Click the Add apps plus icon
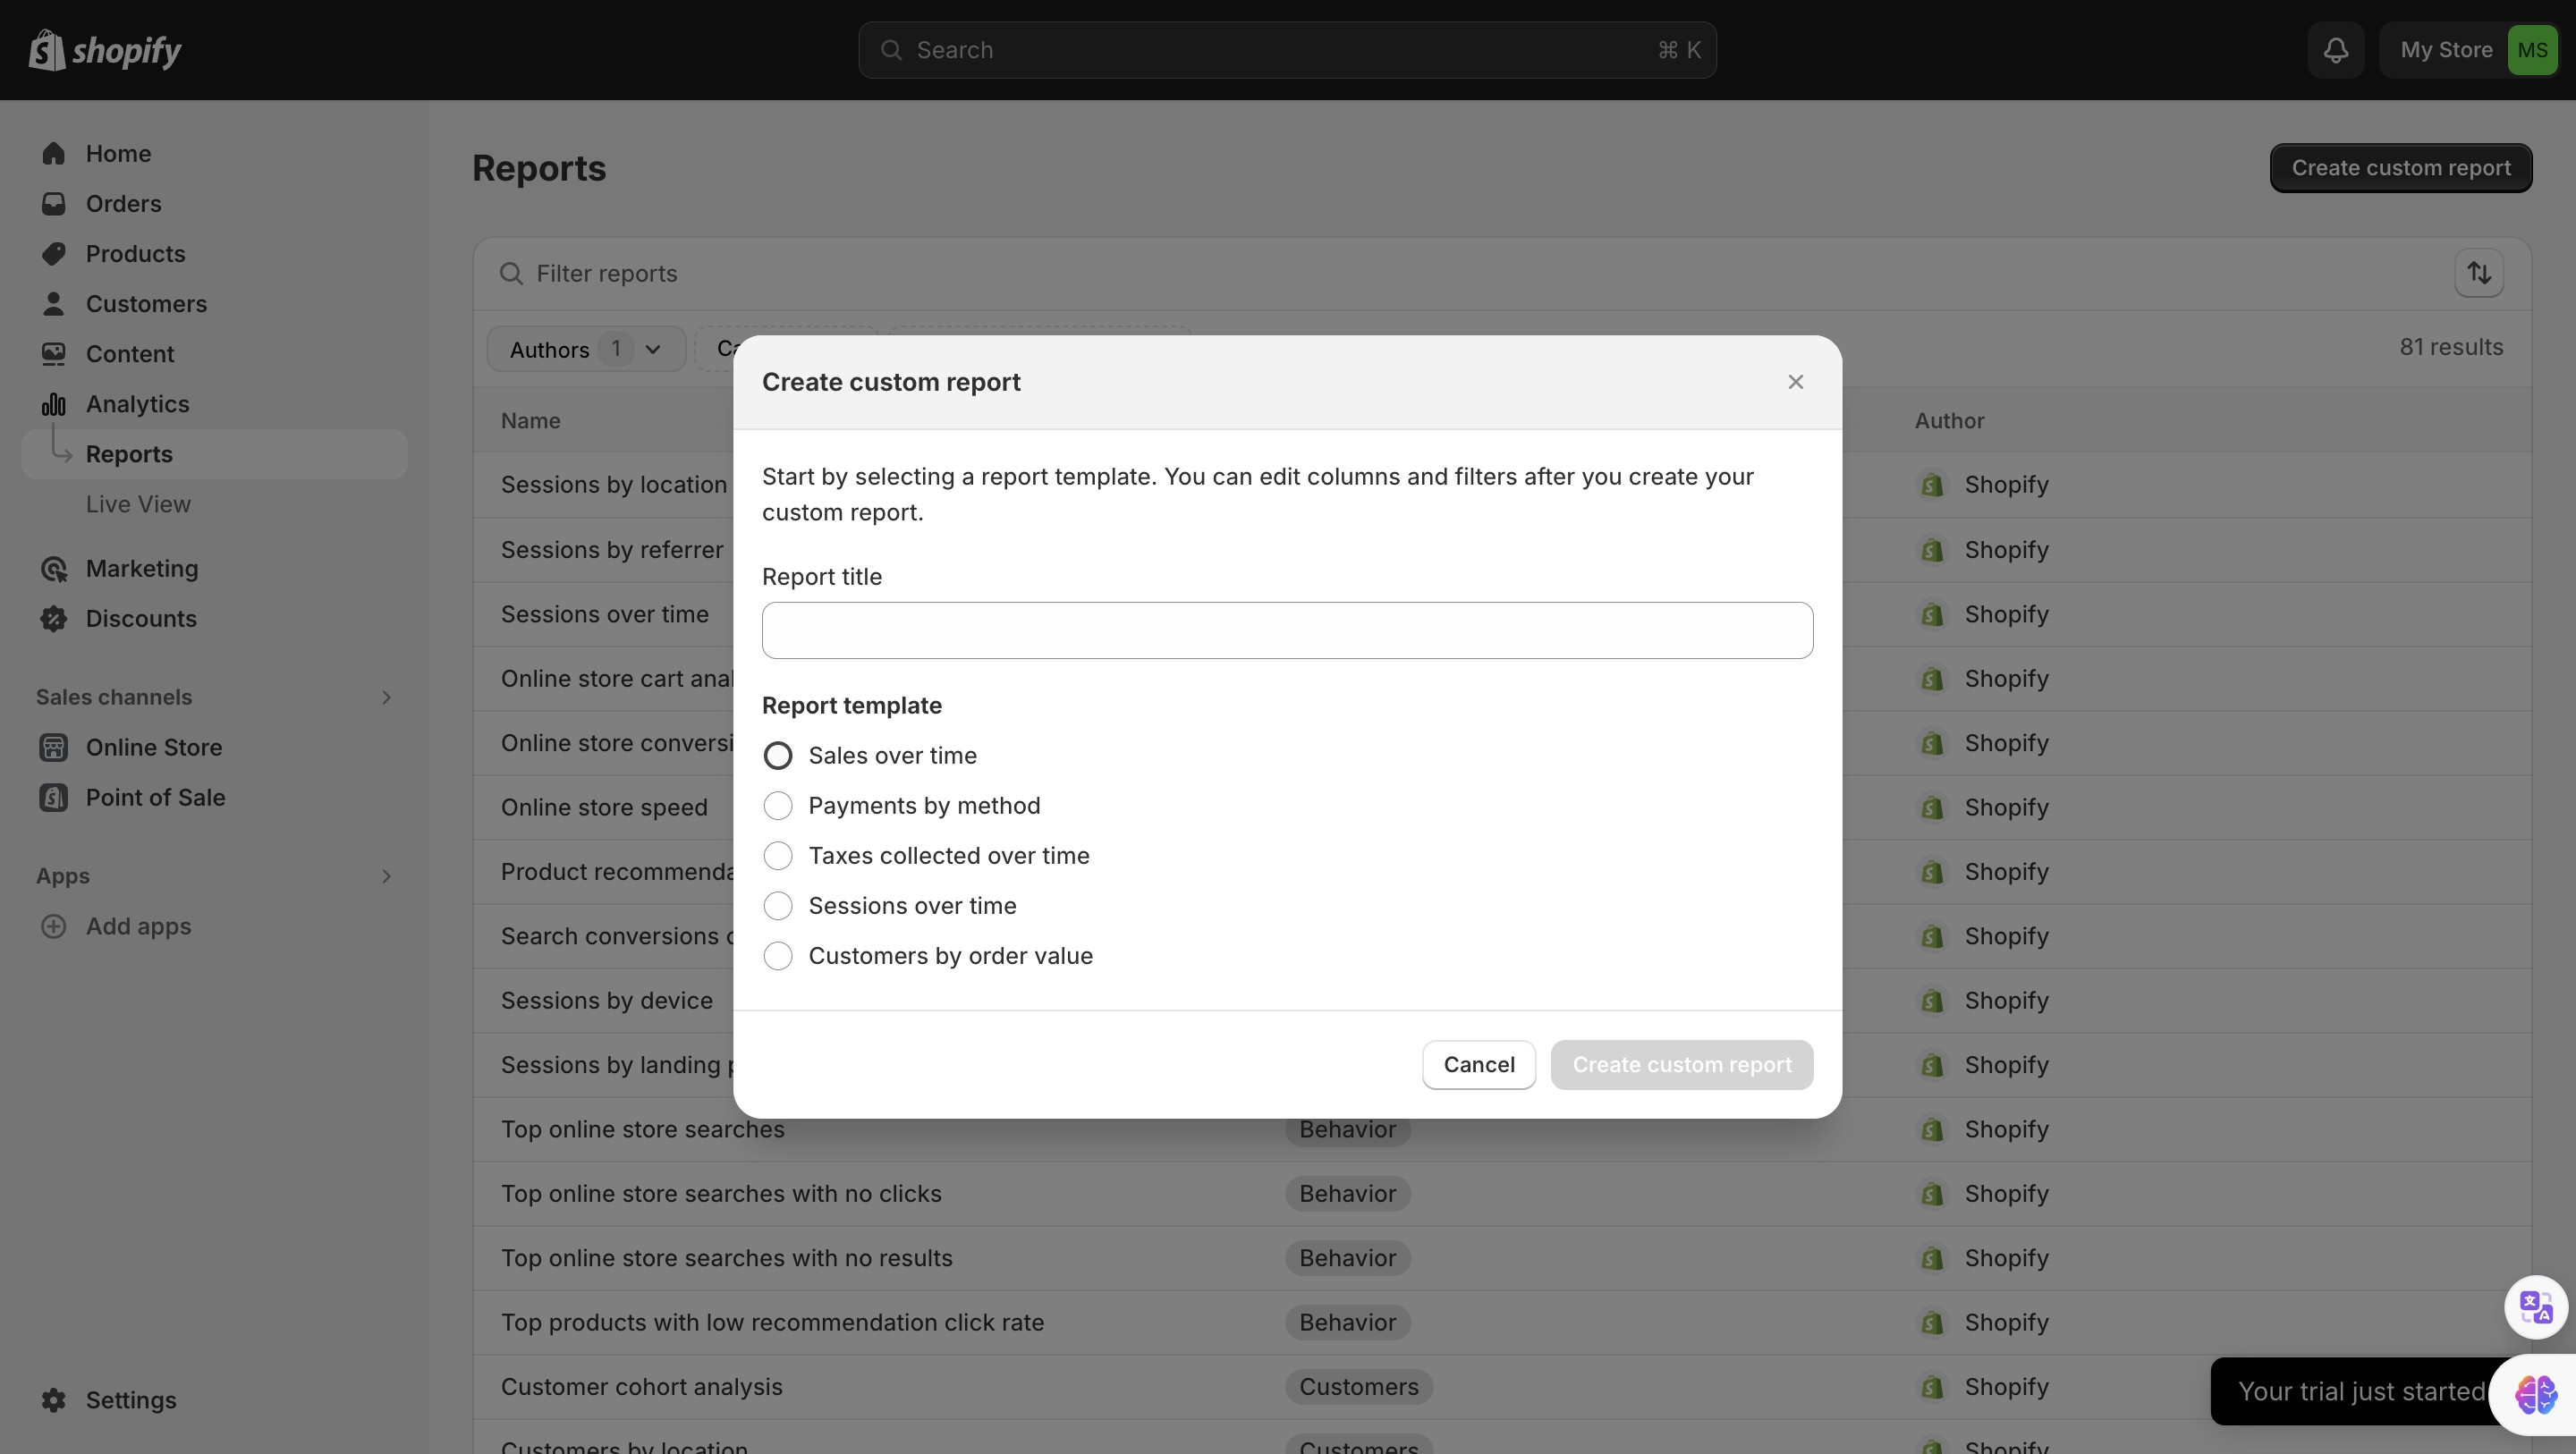The height and width of the screenshot is (1454, 2576). [53, 927]
